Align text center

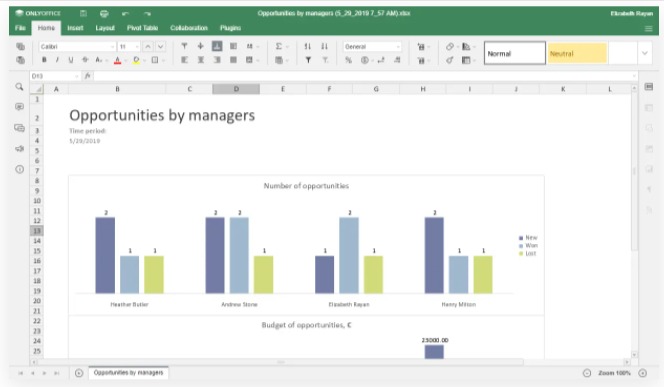pos(201,60)
